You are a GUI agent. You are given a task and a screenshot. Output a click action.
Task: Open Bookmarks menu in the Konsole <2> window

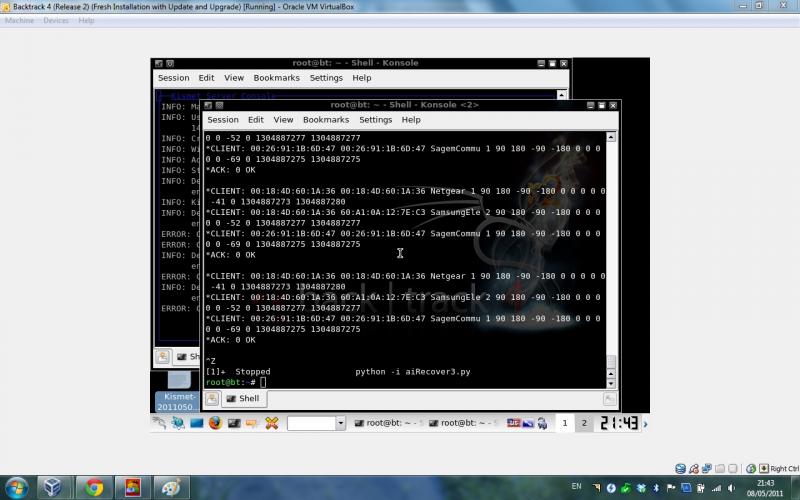coord(325,119)
